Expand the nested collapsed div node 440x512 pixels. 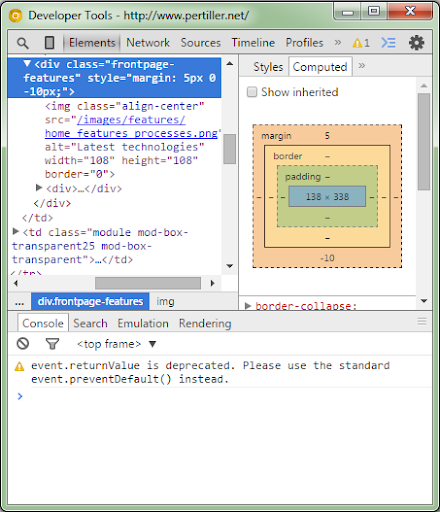(x=39, y=188)
